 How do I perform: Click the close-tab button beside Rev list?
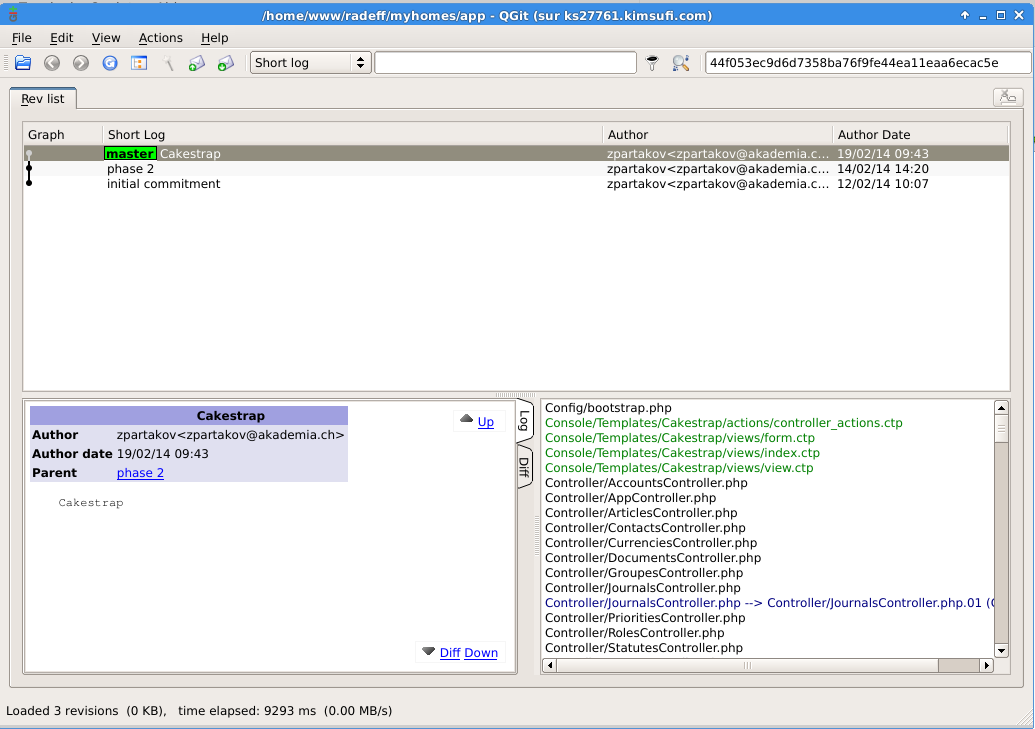[1008, 97]
